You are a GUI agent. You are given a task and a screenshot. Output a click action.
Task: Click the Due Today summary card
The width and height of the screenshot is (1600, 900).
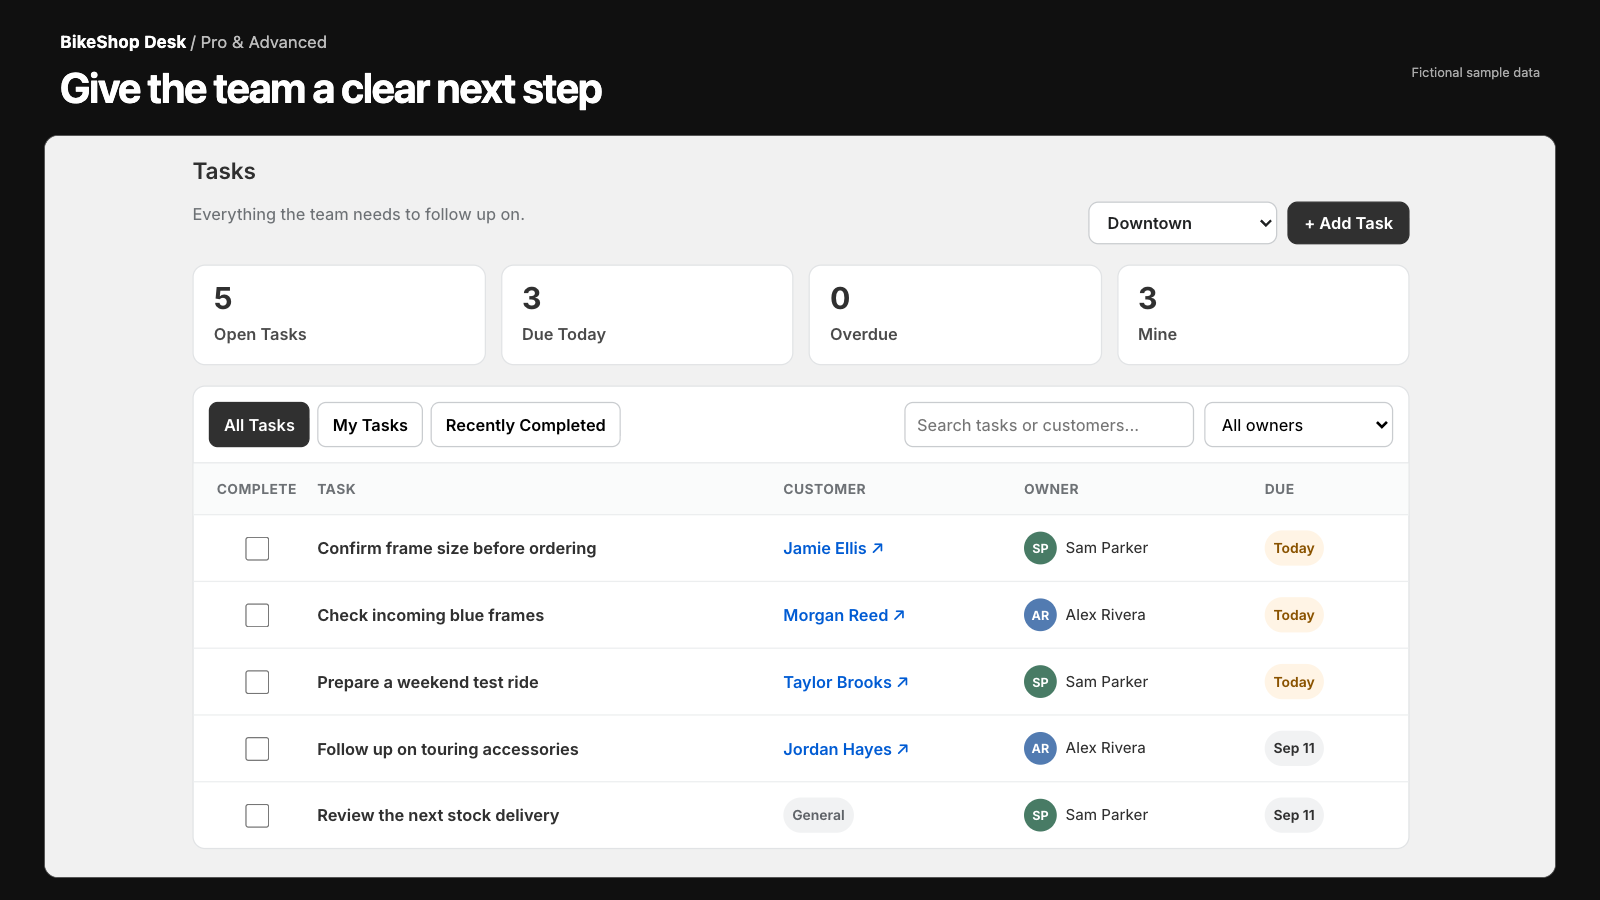coord(647,315)
